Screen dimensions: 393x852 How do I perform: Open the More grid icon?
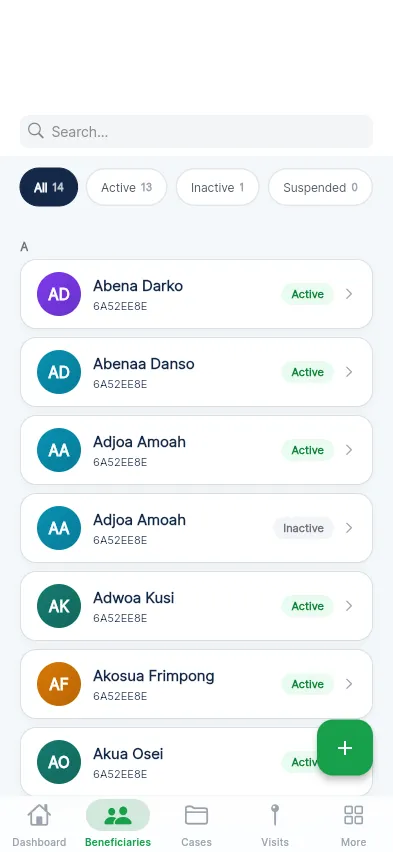353,816
